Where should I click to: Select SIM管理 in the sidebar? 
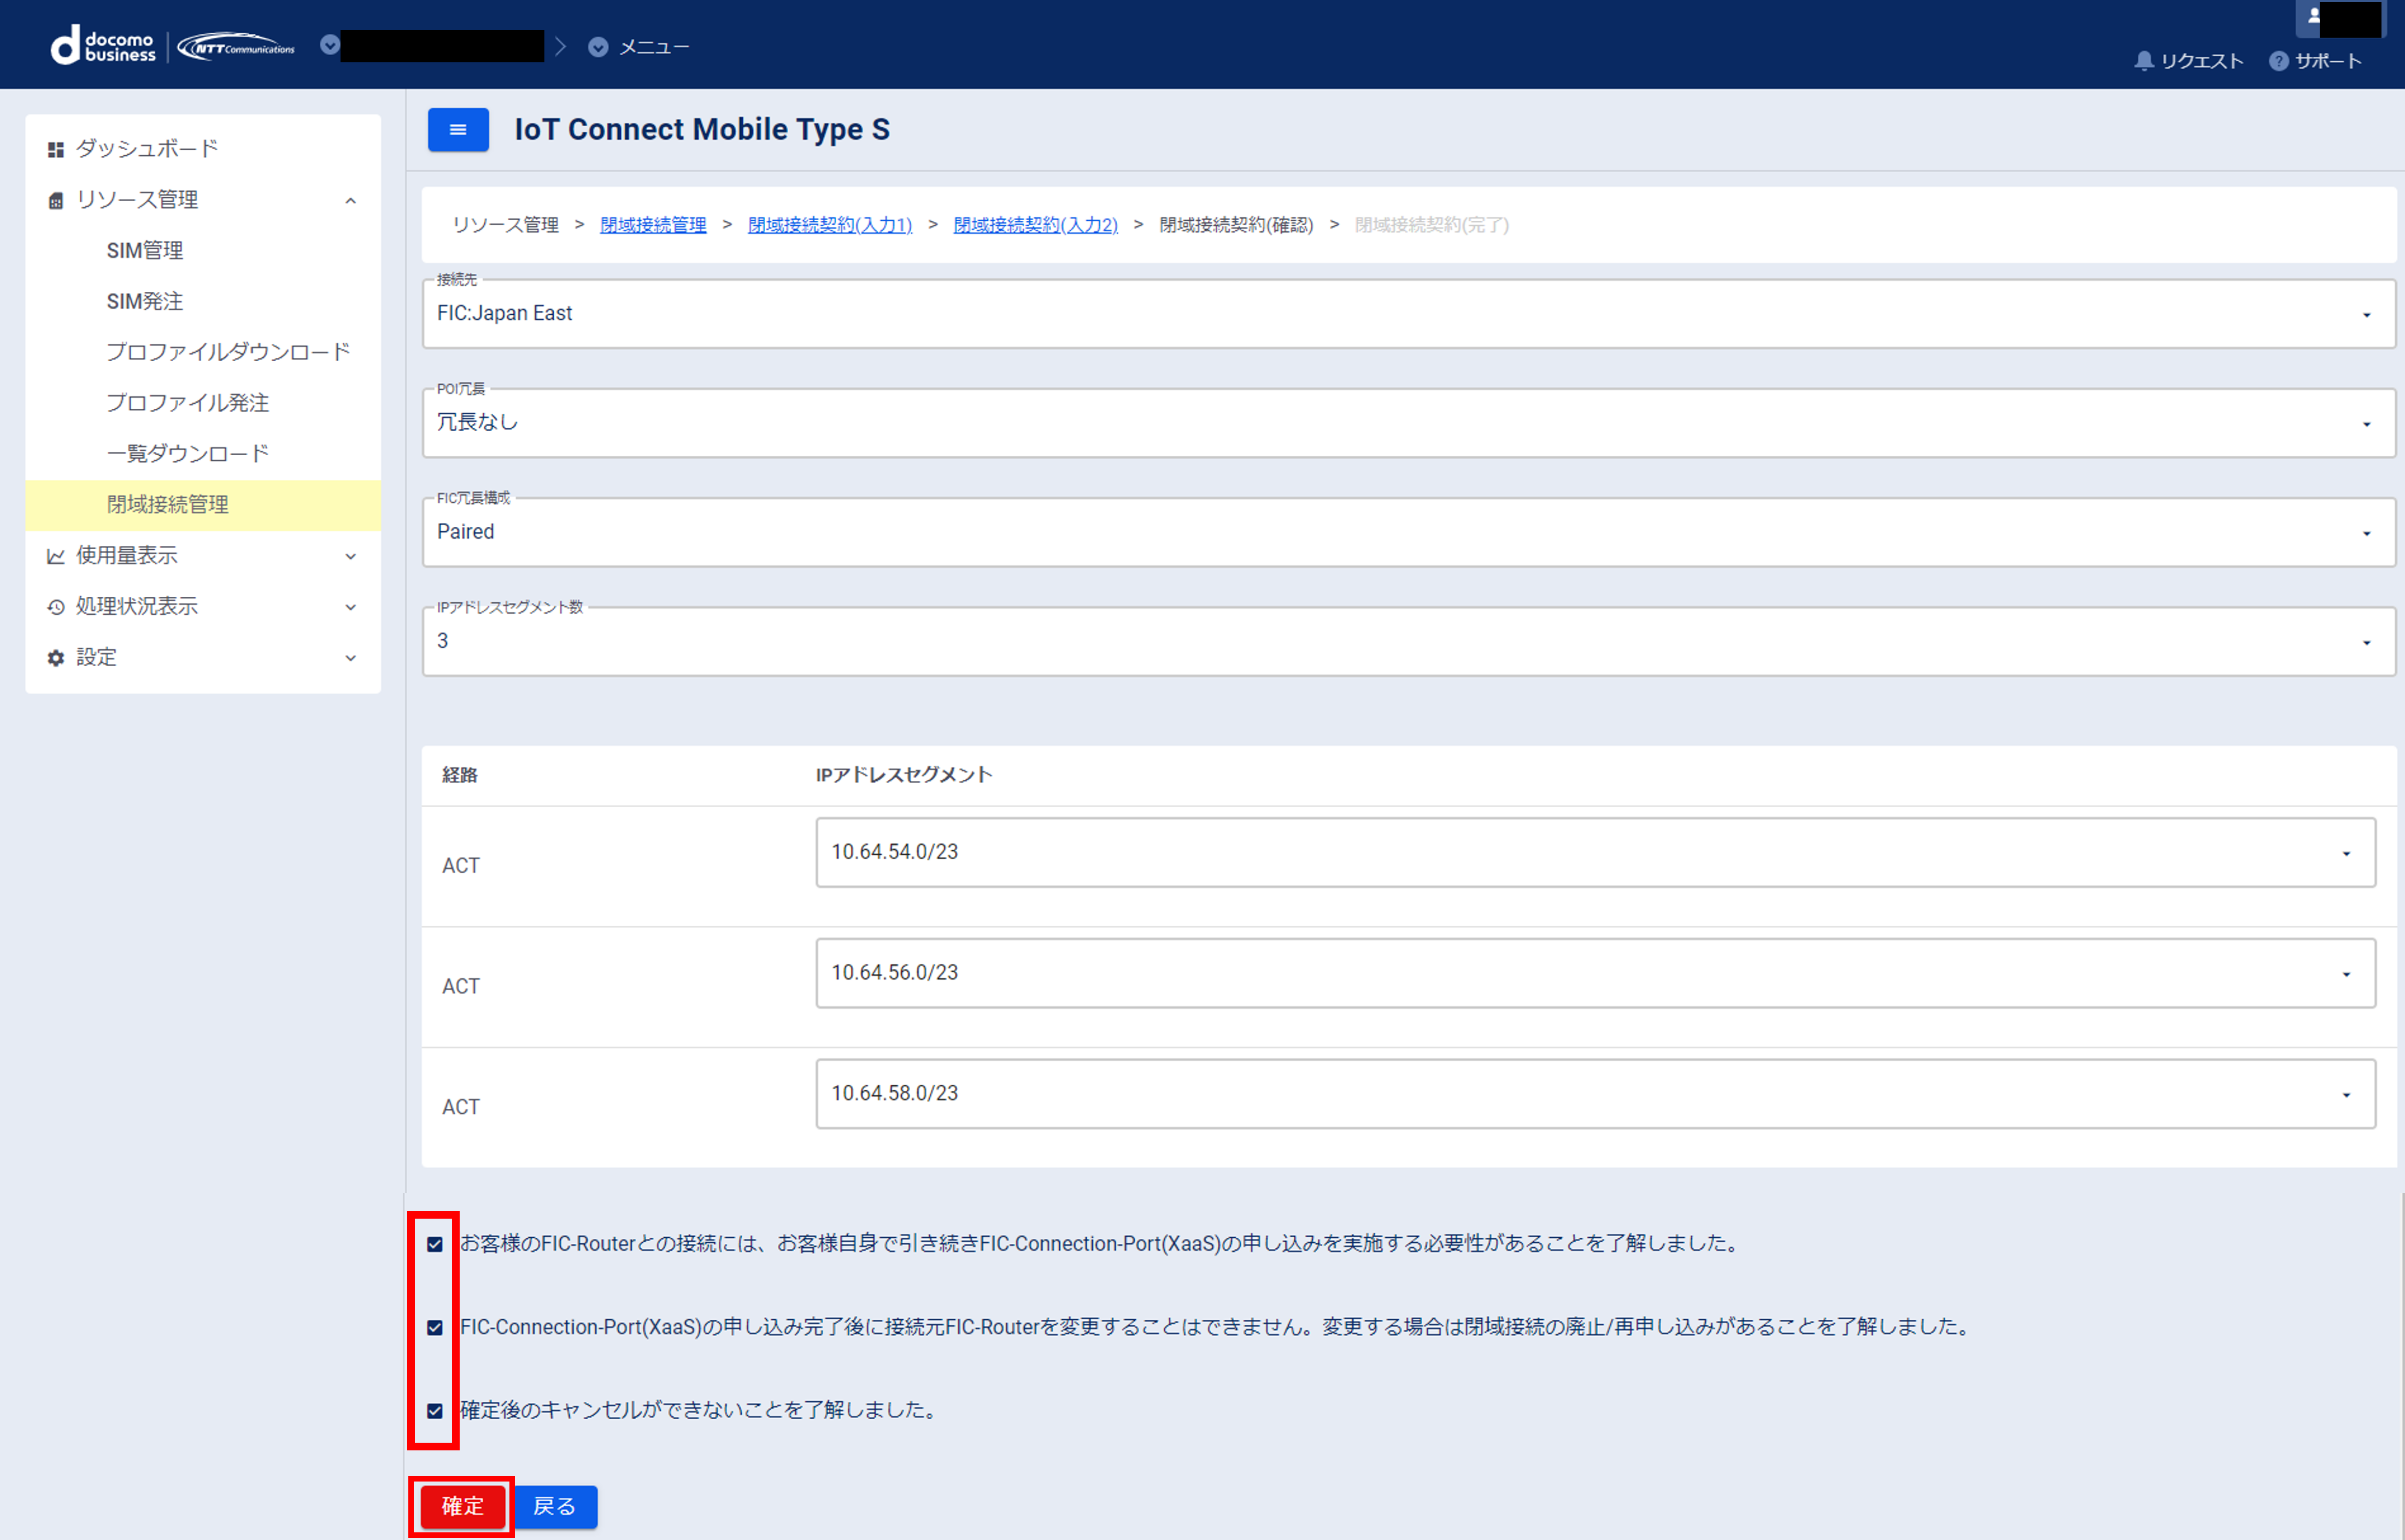[145, 251]
